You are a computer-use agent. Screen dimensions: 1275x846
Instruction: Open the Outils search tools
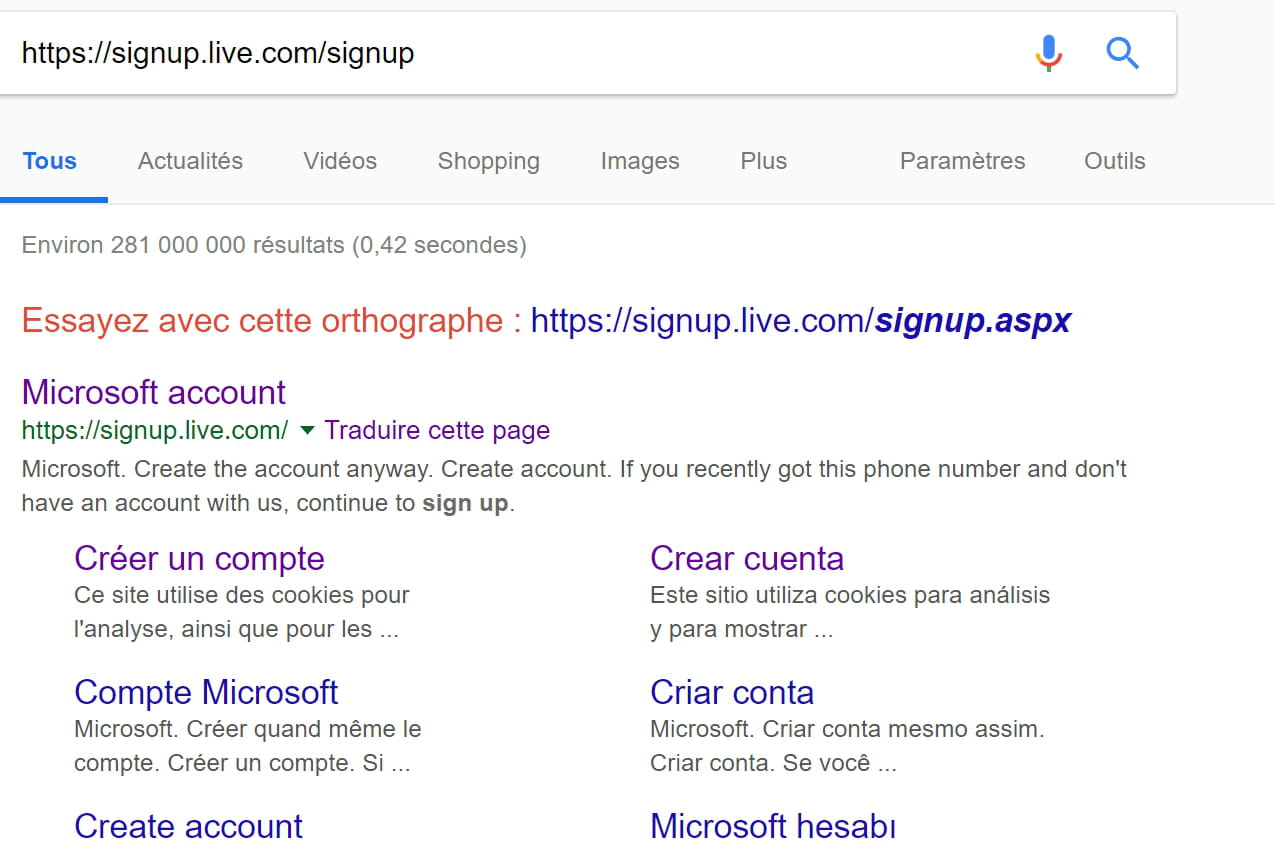coord(1115,161)
